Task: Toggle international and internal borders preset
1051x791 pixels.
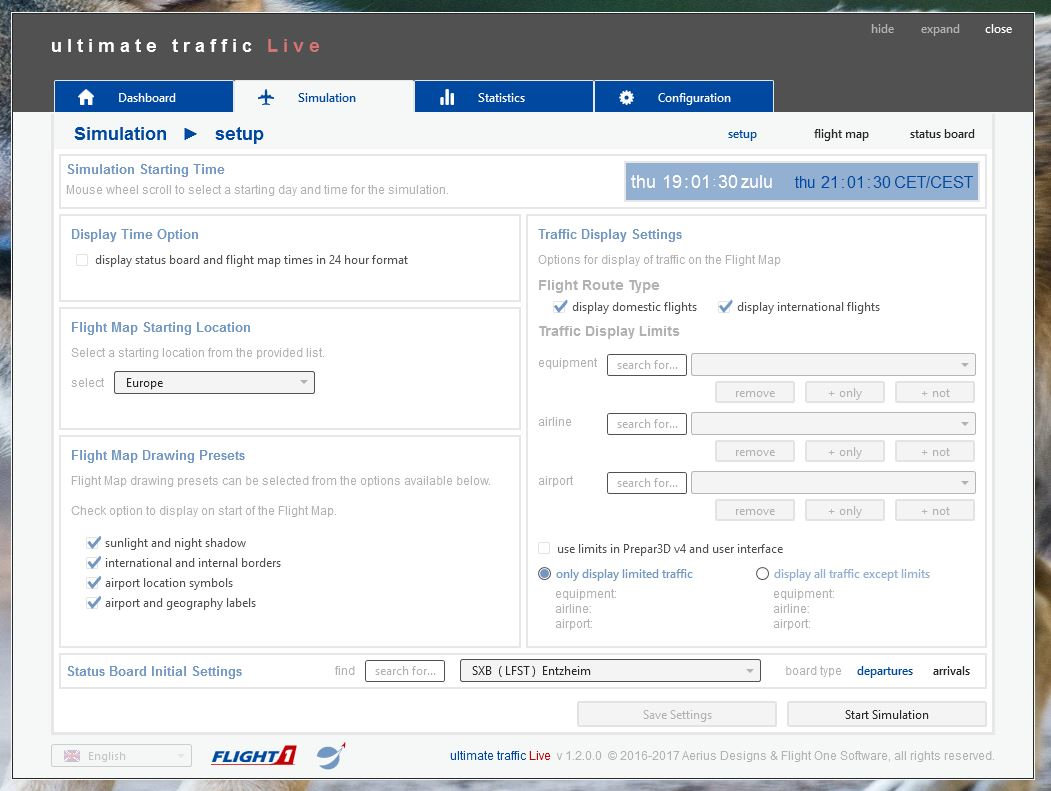Action: pyautogui.click(x=94, y=563)
